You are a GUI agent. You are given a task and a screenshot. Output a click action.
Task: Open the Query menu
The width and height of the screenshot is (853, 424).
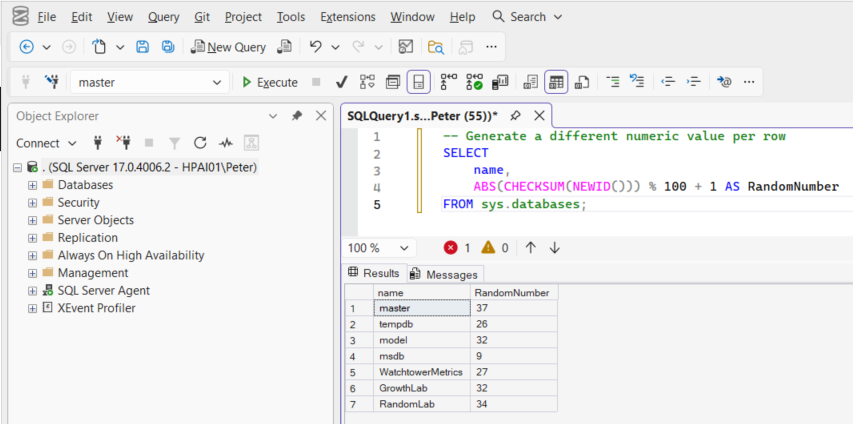coord(163,17)
